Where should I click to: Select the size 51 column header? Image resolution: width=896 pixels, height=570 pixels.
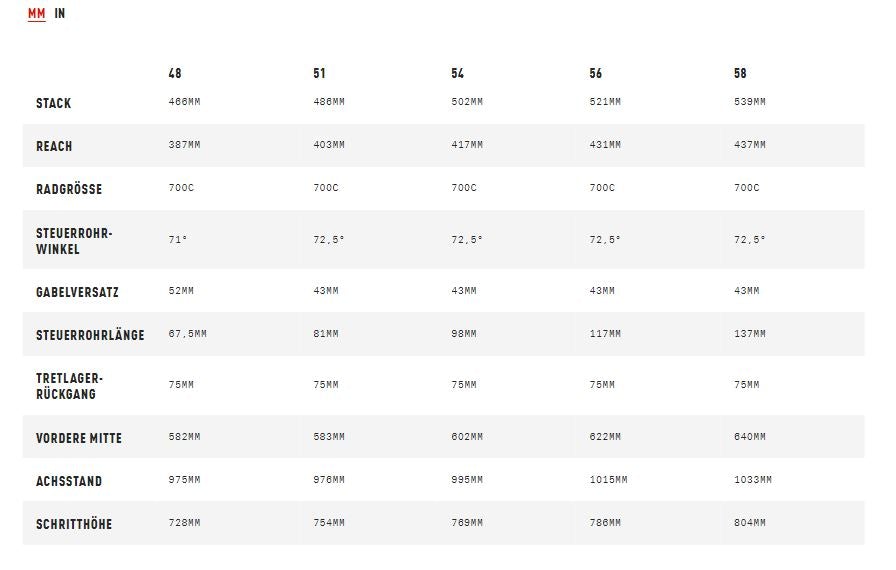(x=319, y=73)
